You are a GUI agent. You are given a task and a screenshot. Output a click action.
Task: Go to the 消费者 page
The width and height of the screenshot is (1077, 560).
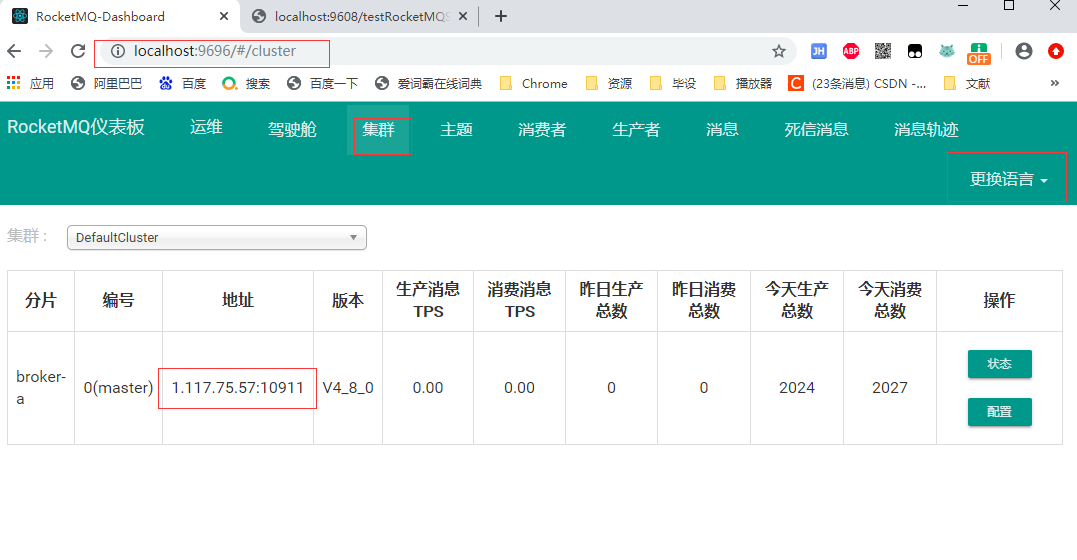click(542, 129)
